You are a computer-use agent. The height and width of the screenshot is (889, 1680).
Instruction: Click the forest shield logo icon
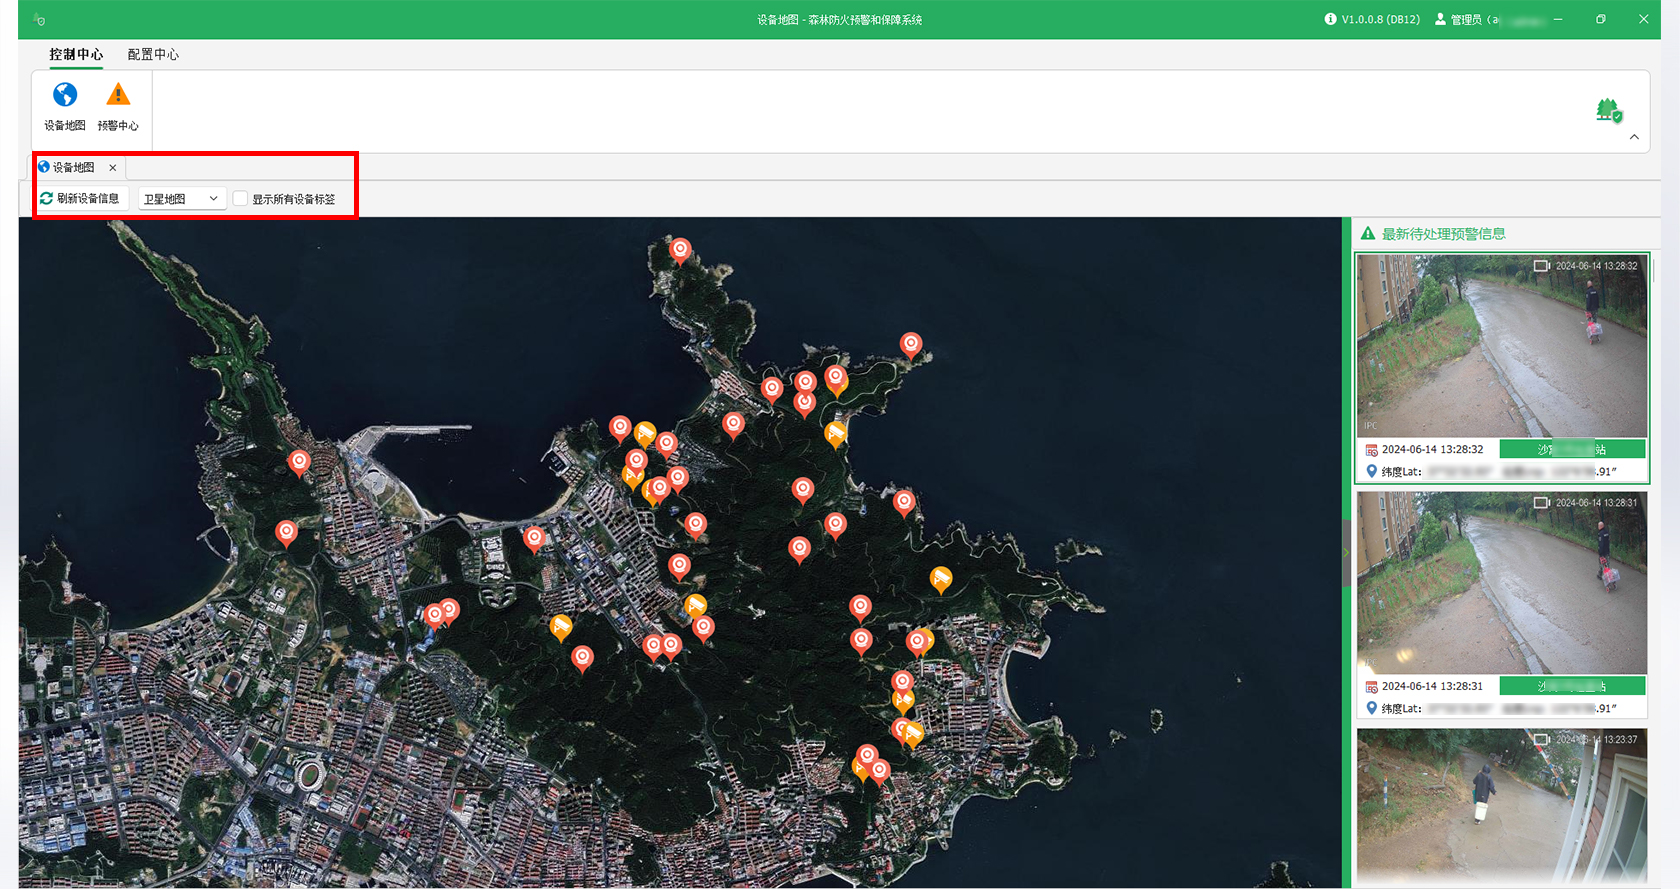coord(1608,111)
